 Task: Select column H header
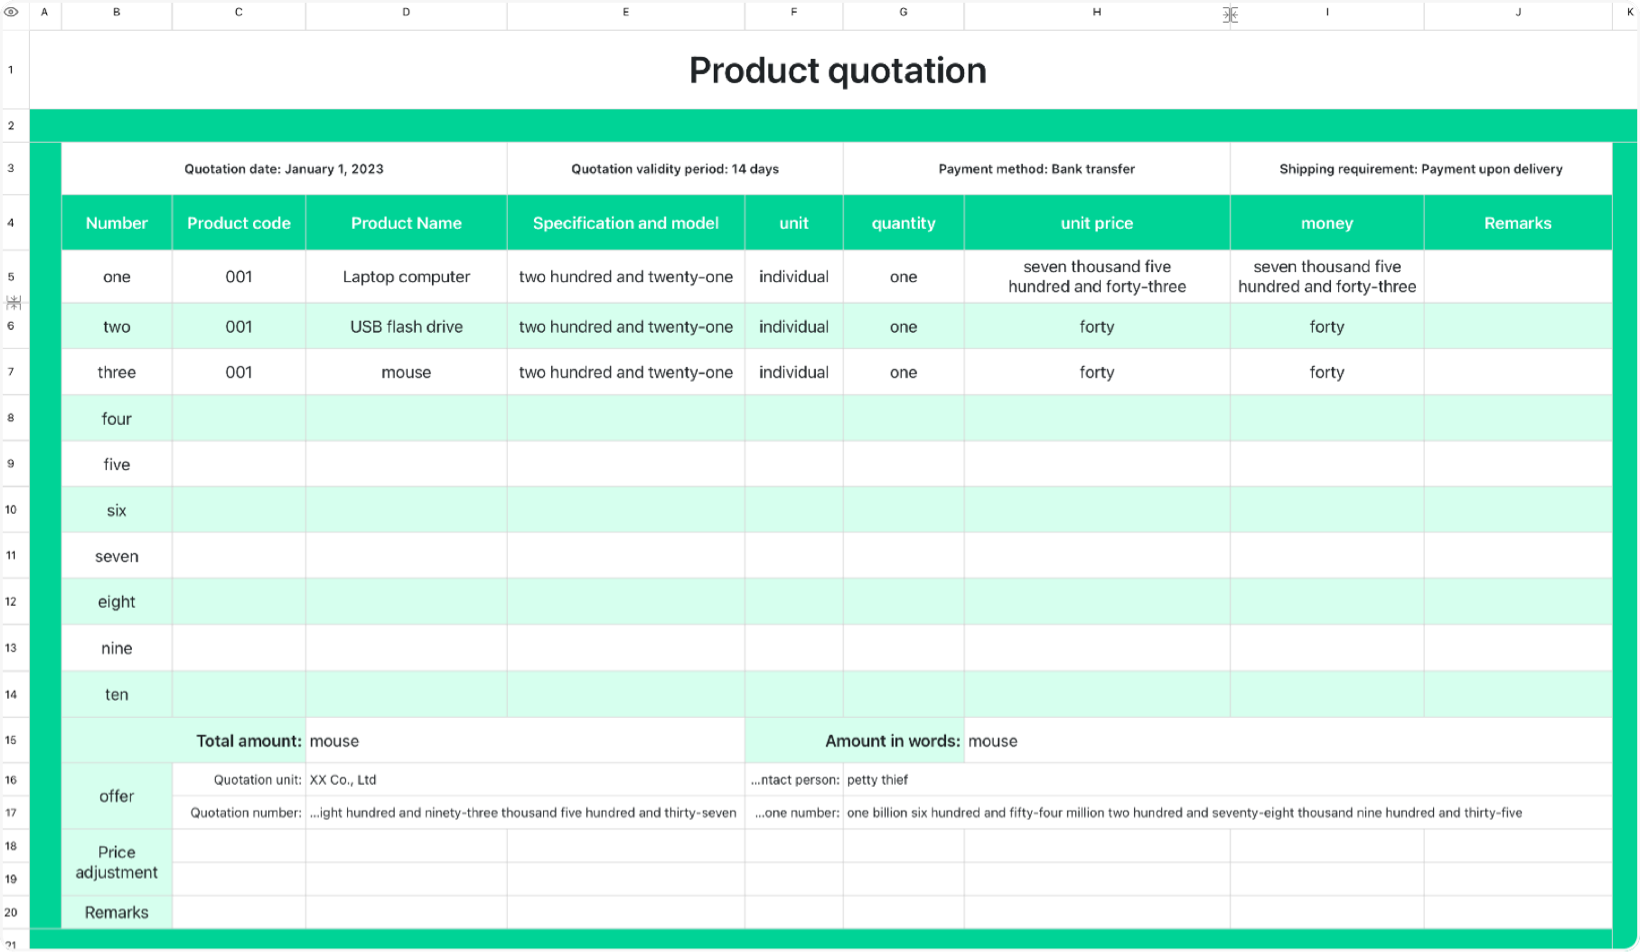tap(1097, 13)
